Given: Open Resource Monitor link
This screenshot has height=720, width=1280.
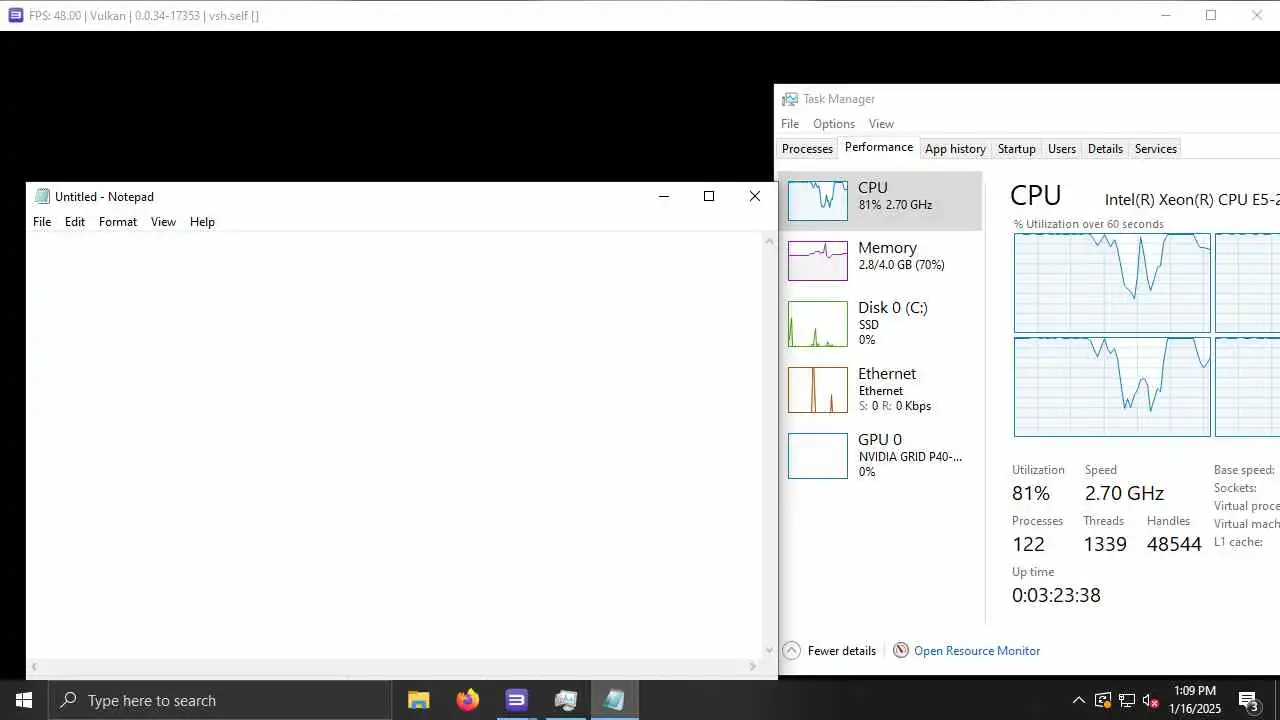Looking at the screenshot, I should click(977, 651).
